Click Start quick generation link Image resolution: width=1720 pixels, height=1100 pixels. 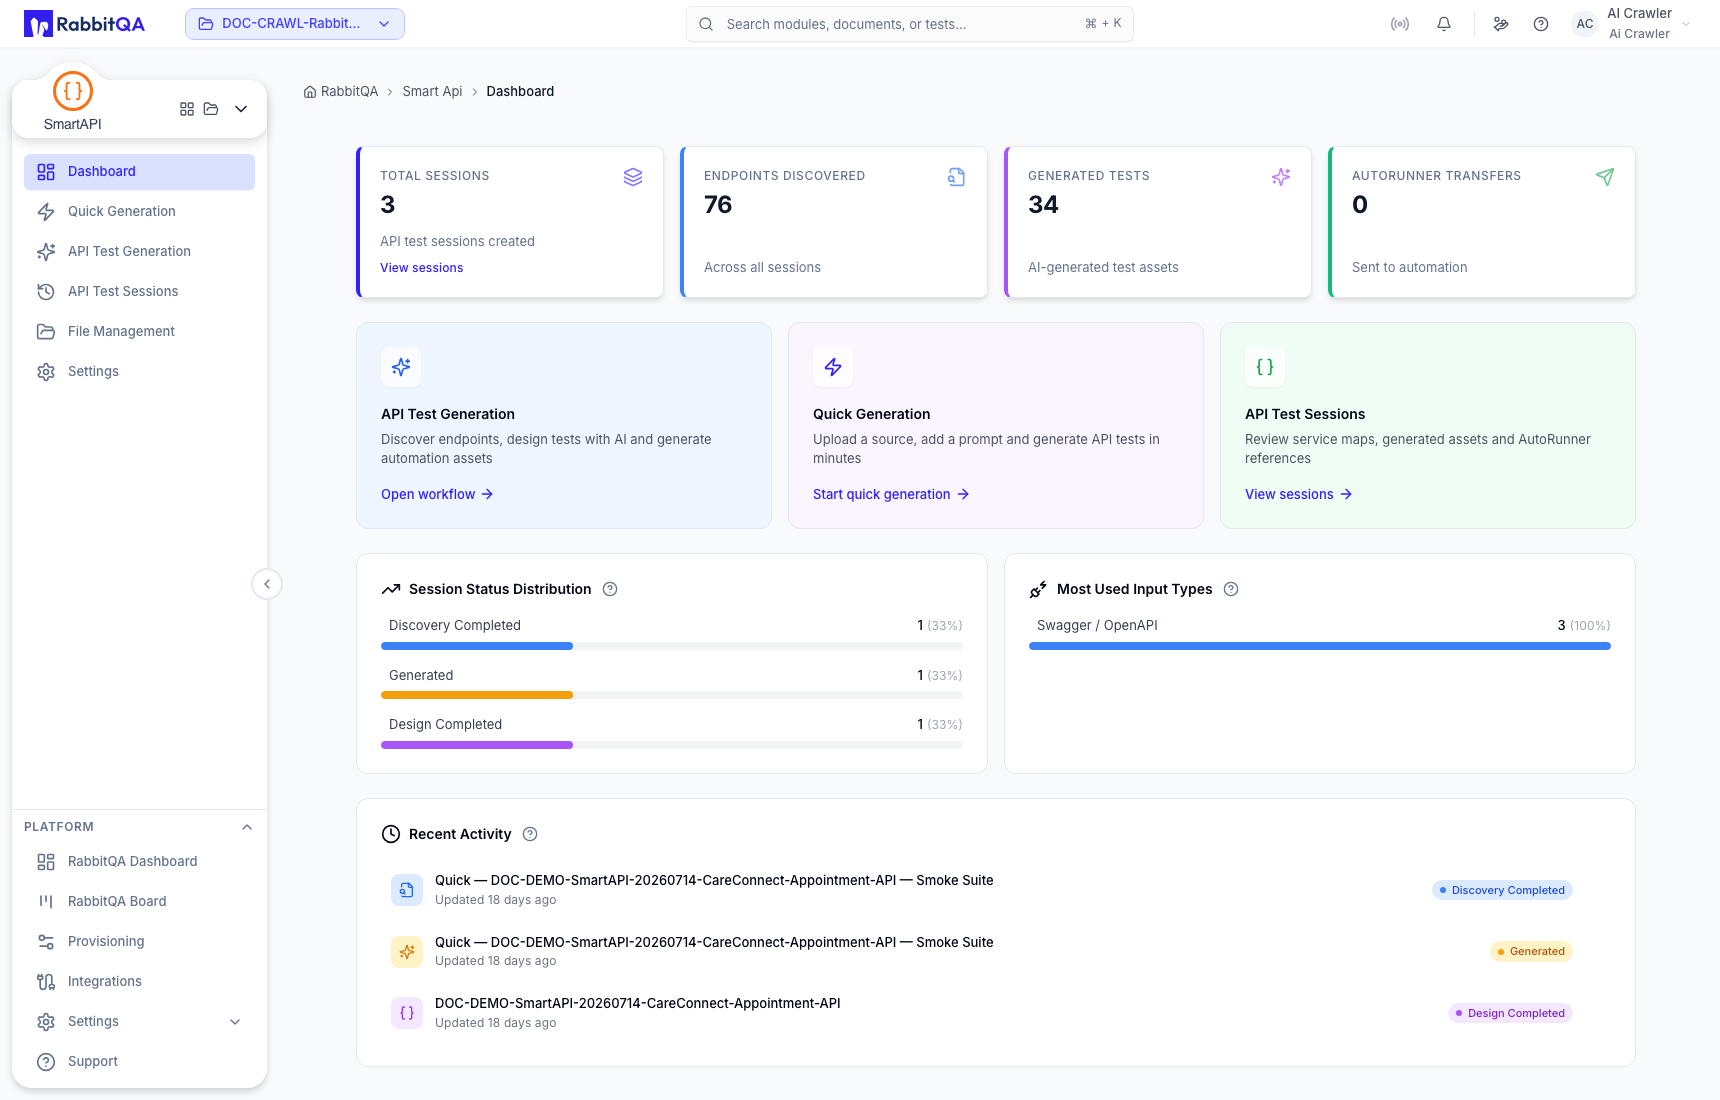pos(891,495)
